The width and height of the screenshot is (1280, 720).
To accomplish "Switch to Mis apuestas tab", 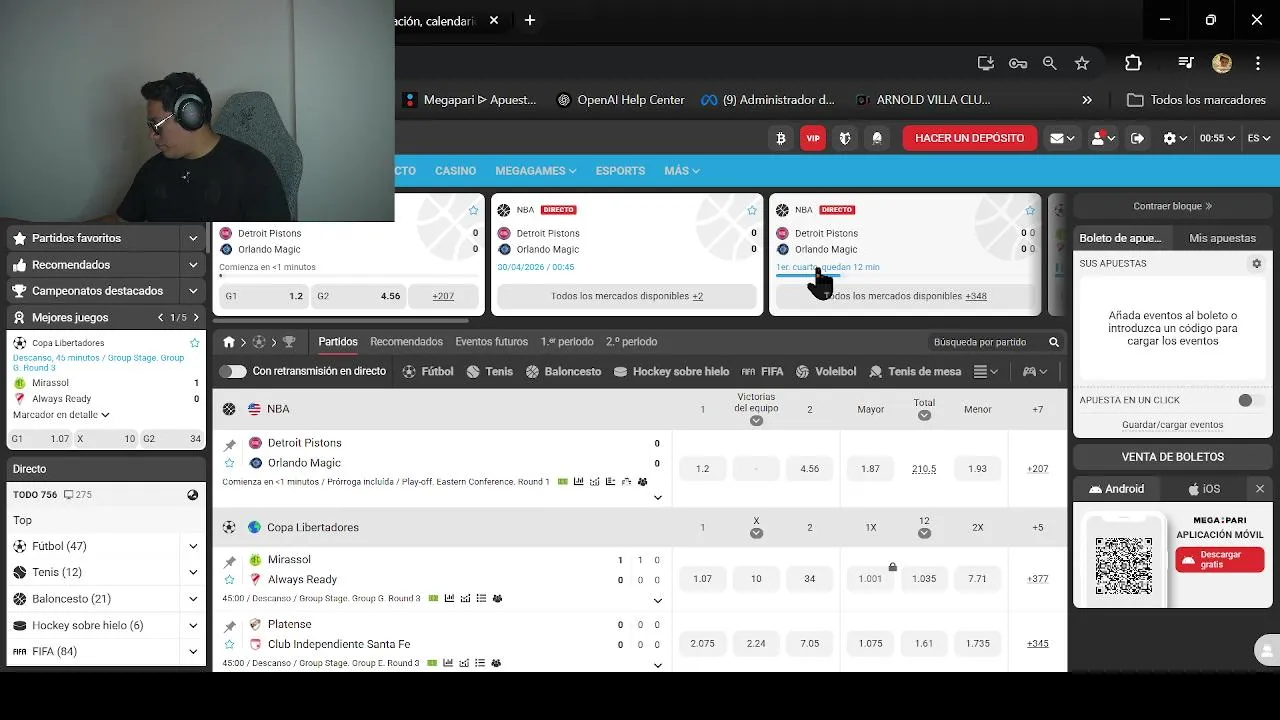I will click(x=1222, y=238).
